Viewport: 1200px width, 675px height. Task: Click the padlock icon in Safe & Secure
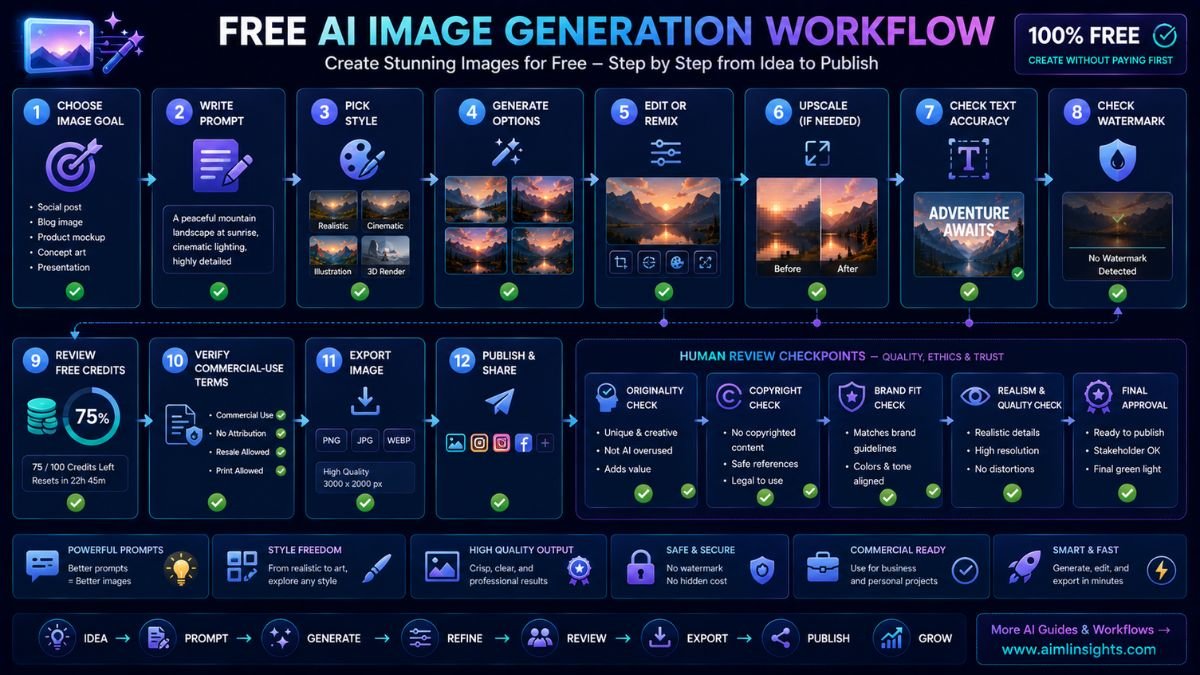(640, 567)
